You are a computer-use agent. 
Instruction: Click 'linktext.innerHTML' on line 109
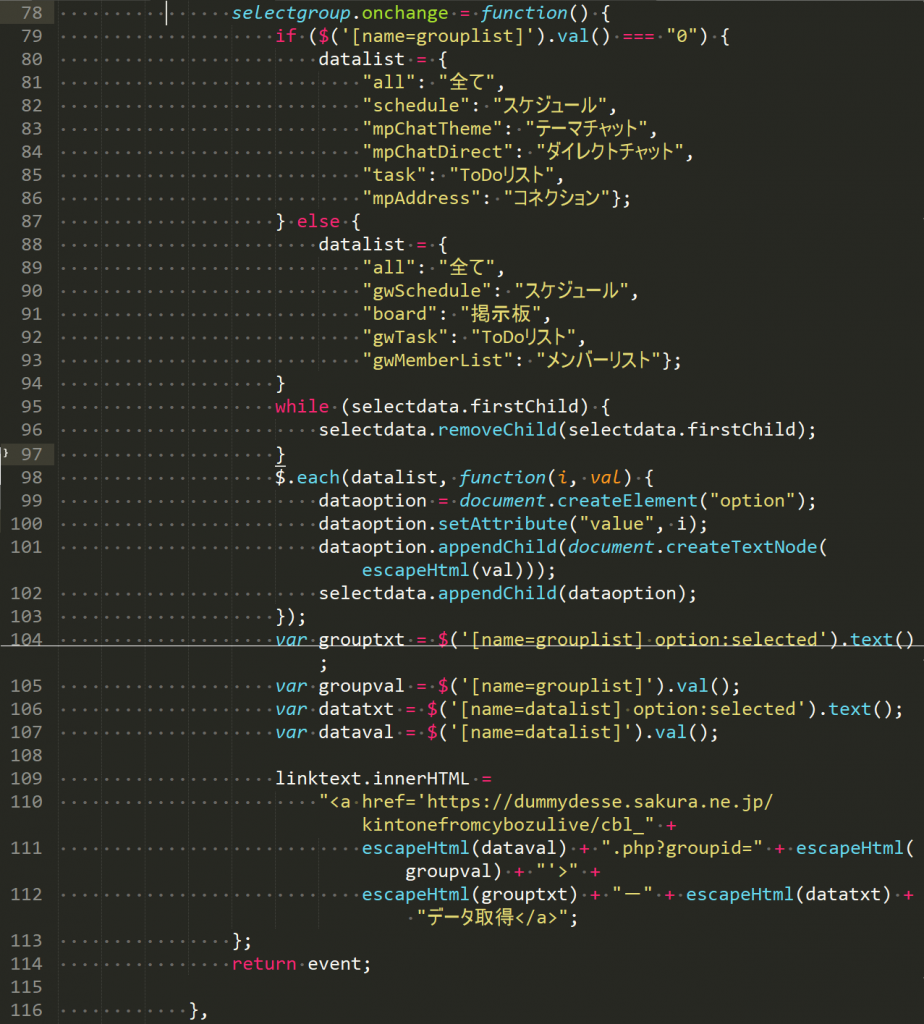[x=372, y=778]
